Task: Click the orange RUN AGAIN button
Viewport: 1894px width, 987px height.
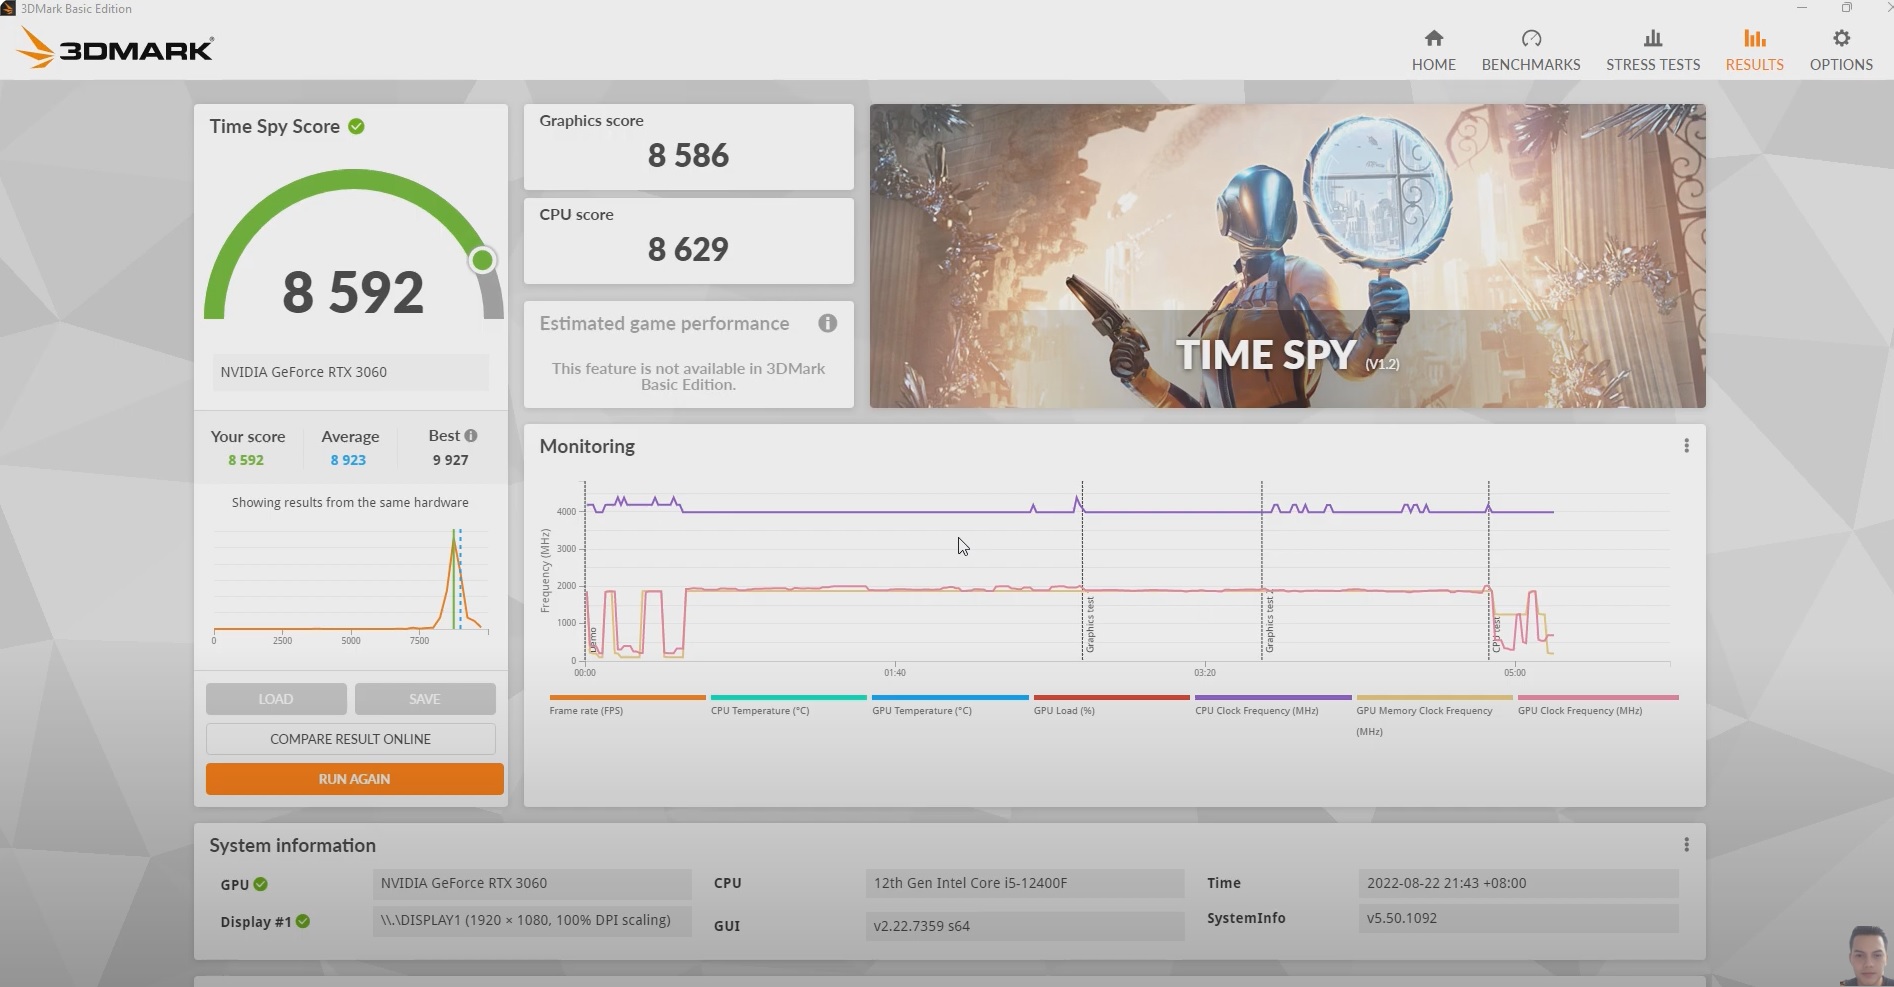Action: click(355, 779)
